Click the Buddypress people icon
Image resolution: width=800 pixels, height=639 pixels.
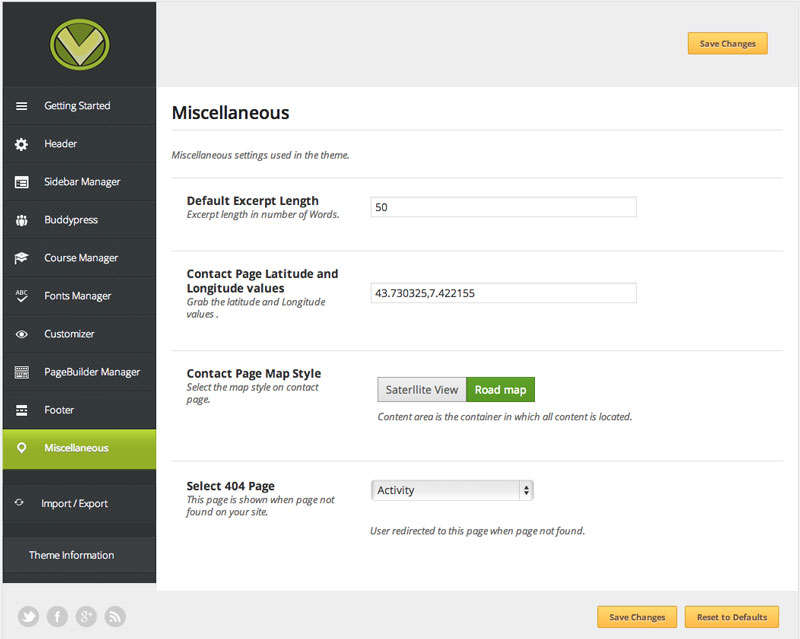point(21,220)
